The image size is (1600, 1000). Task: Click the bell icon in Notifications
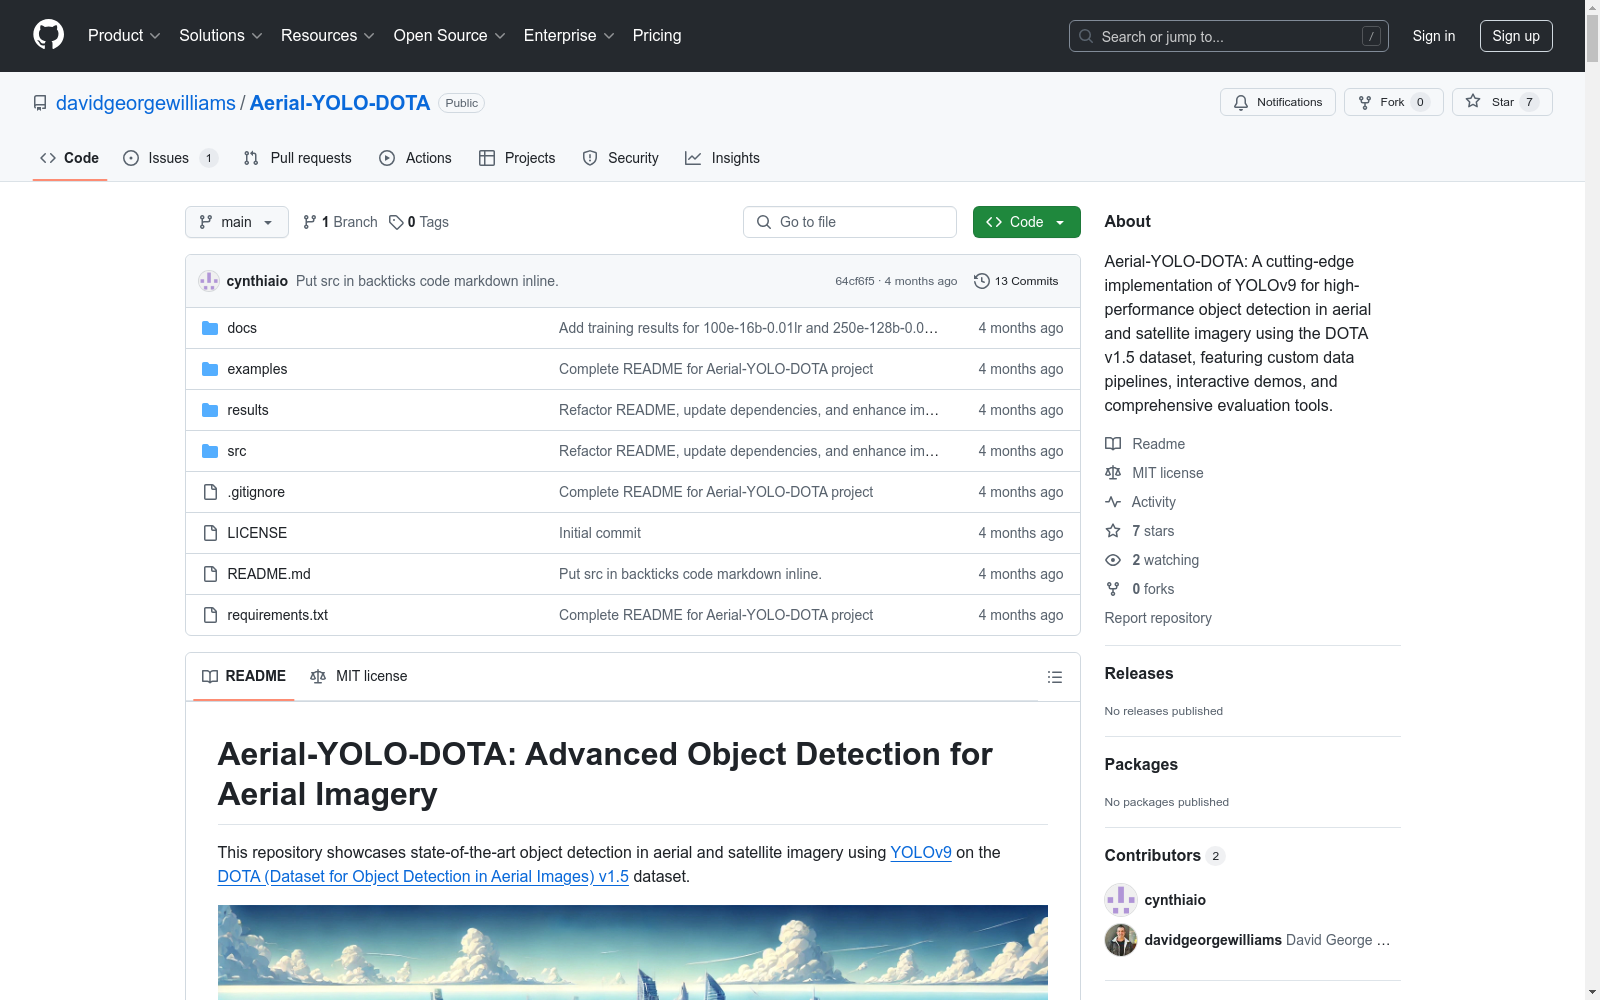point(1241,102)
